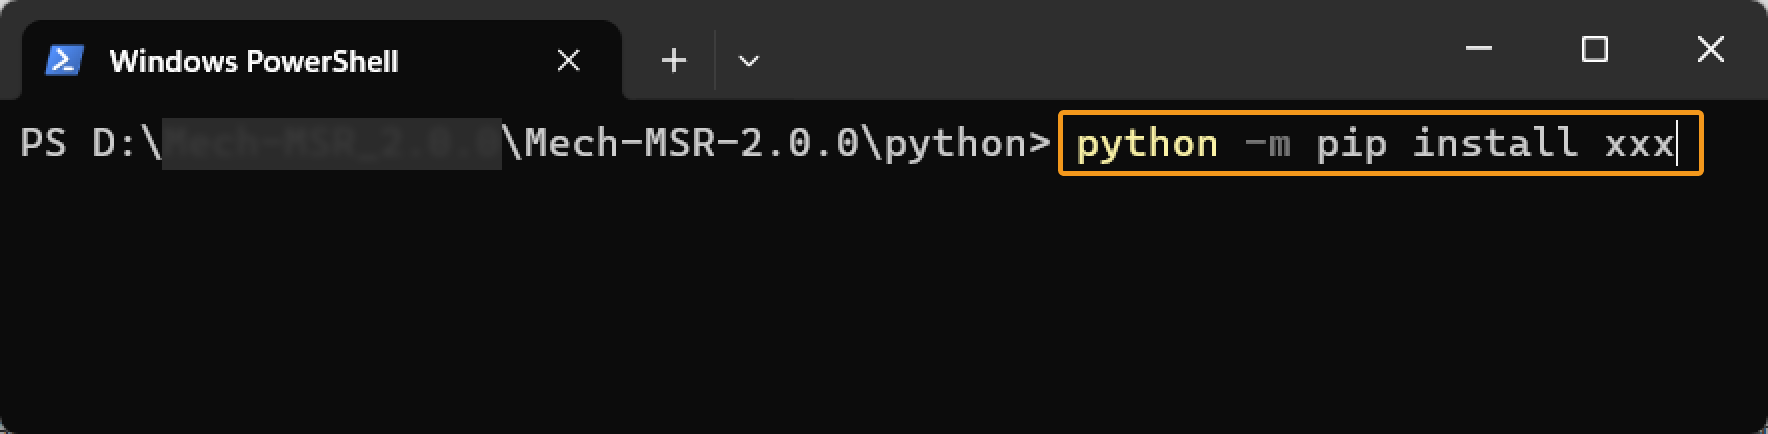Open a new tab with the plus button
Image resolution: width=1768 pixels, height=434 pixels.
[x=674, y=61]
